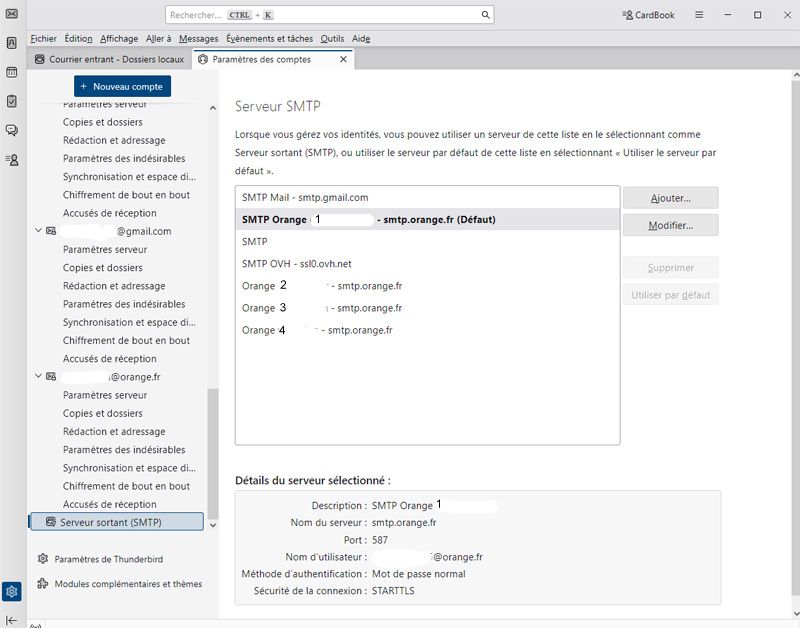Open the Mail space icon in sidebar
This screenshot has height=628, width=800.
coord(12,13)
